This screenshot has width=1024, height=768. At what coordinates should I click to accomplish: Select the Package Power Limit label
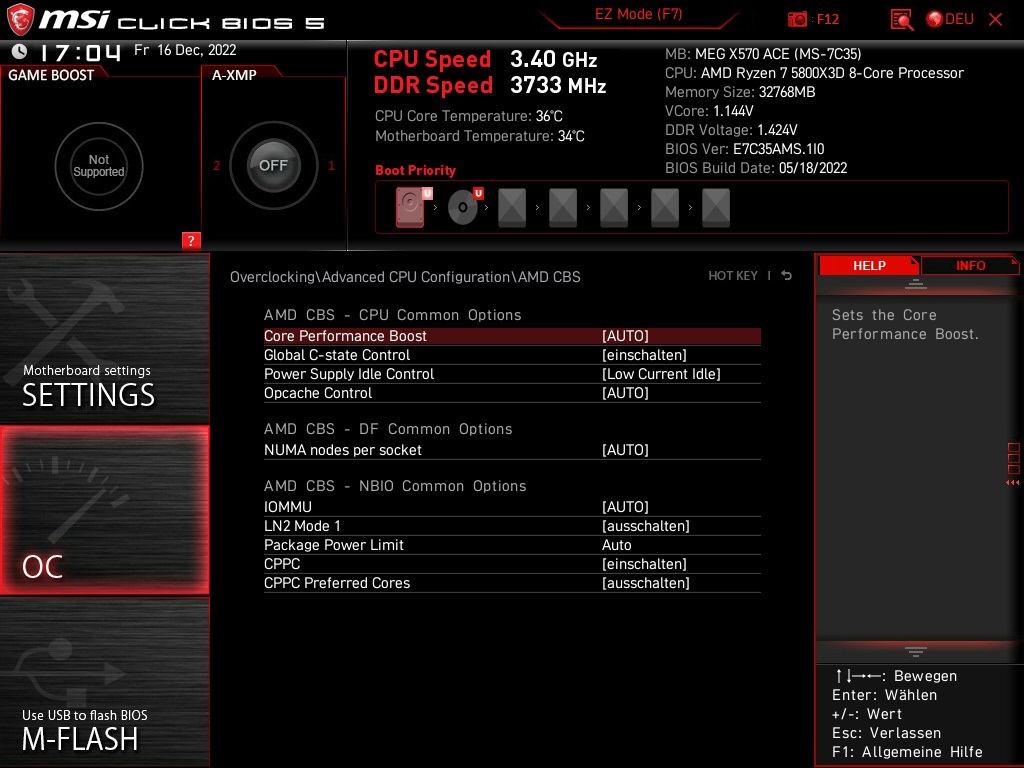tap(334, 545)
